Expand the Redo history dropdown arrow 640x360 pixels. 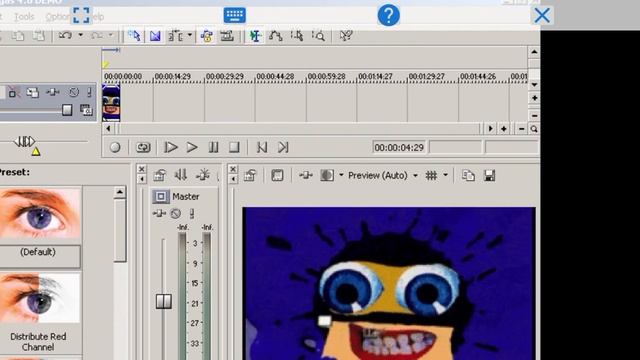(111, 35)
